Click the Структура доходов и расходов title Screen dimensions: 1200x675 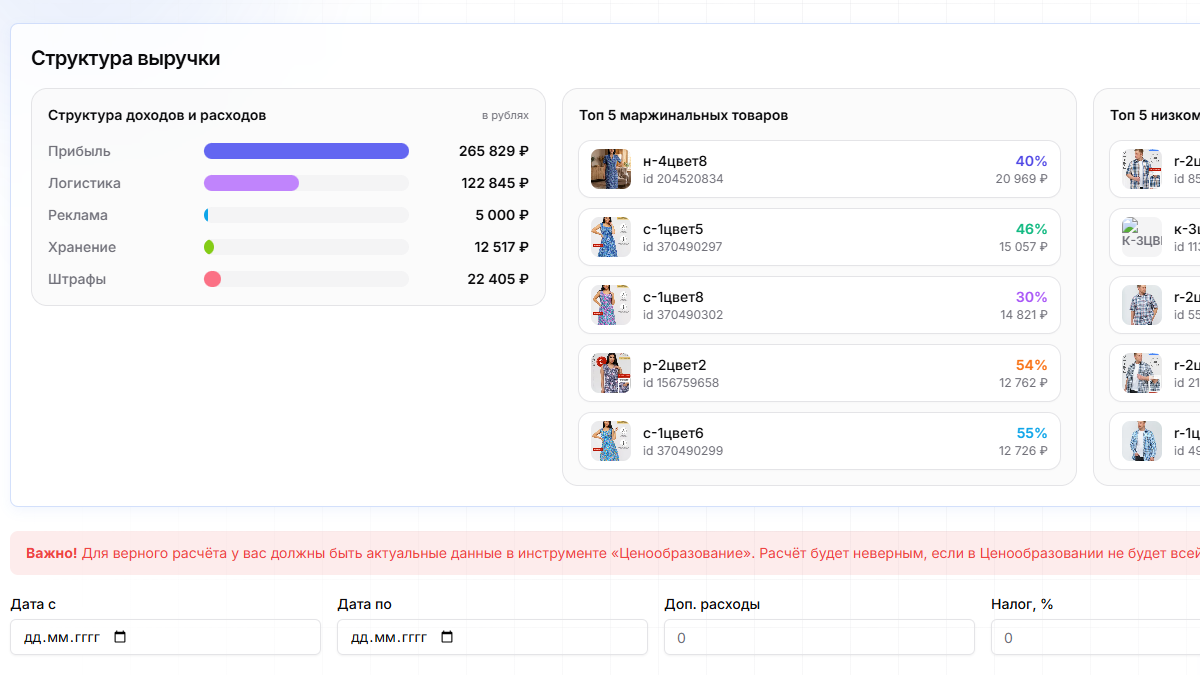click(157, 115)
